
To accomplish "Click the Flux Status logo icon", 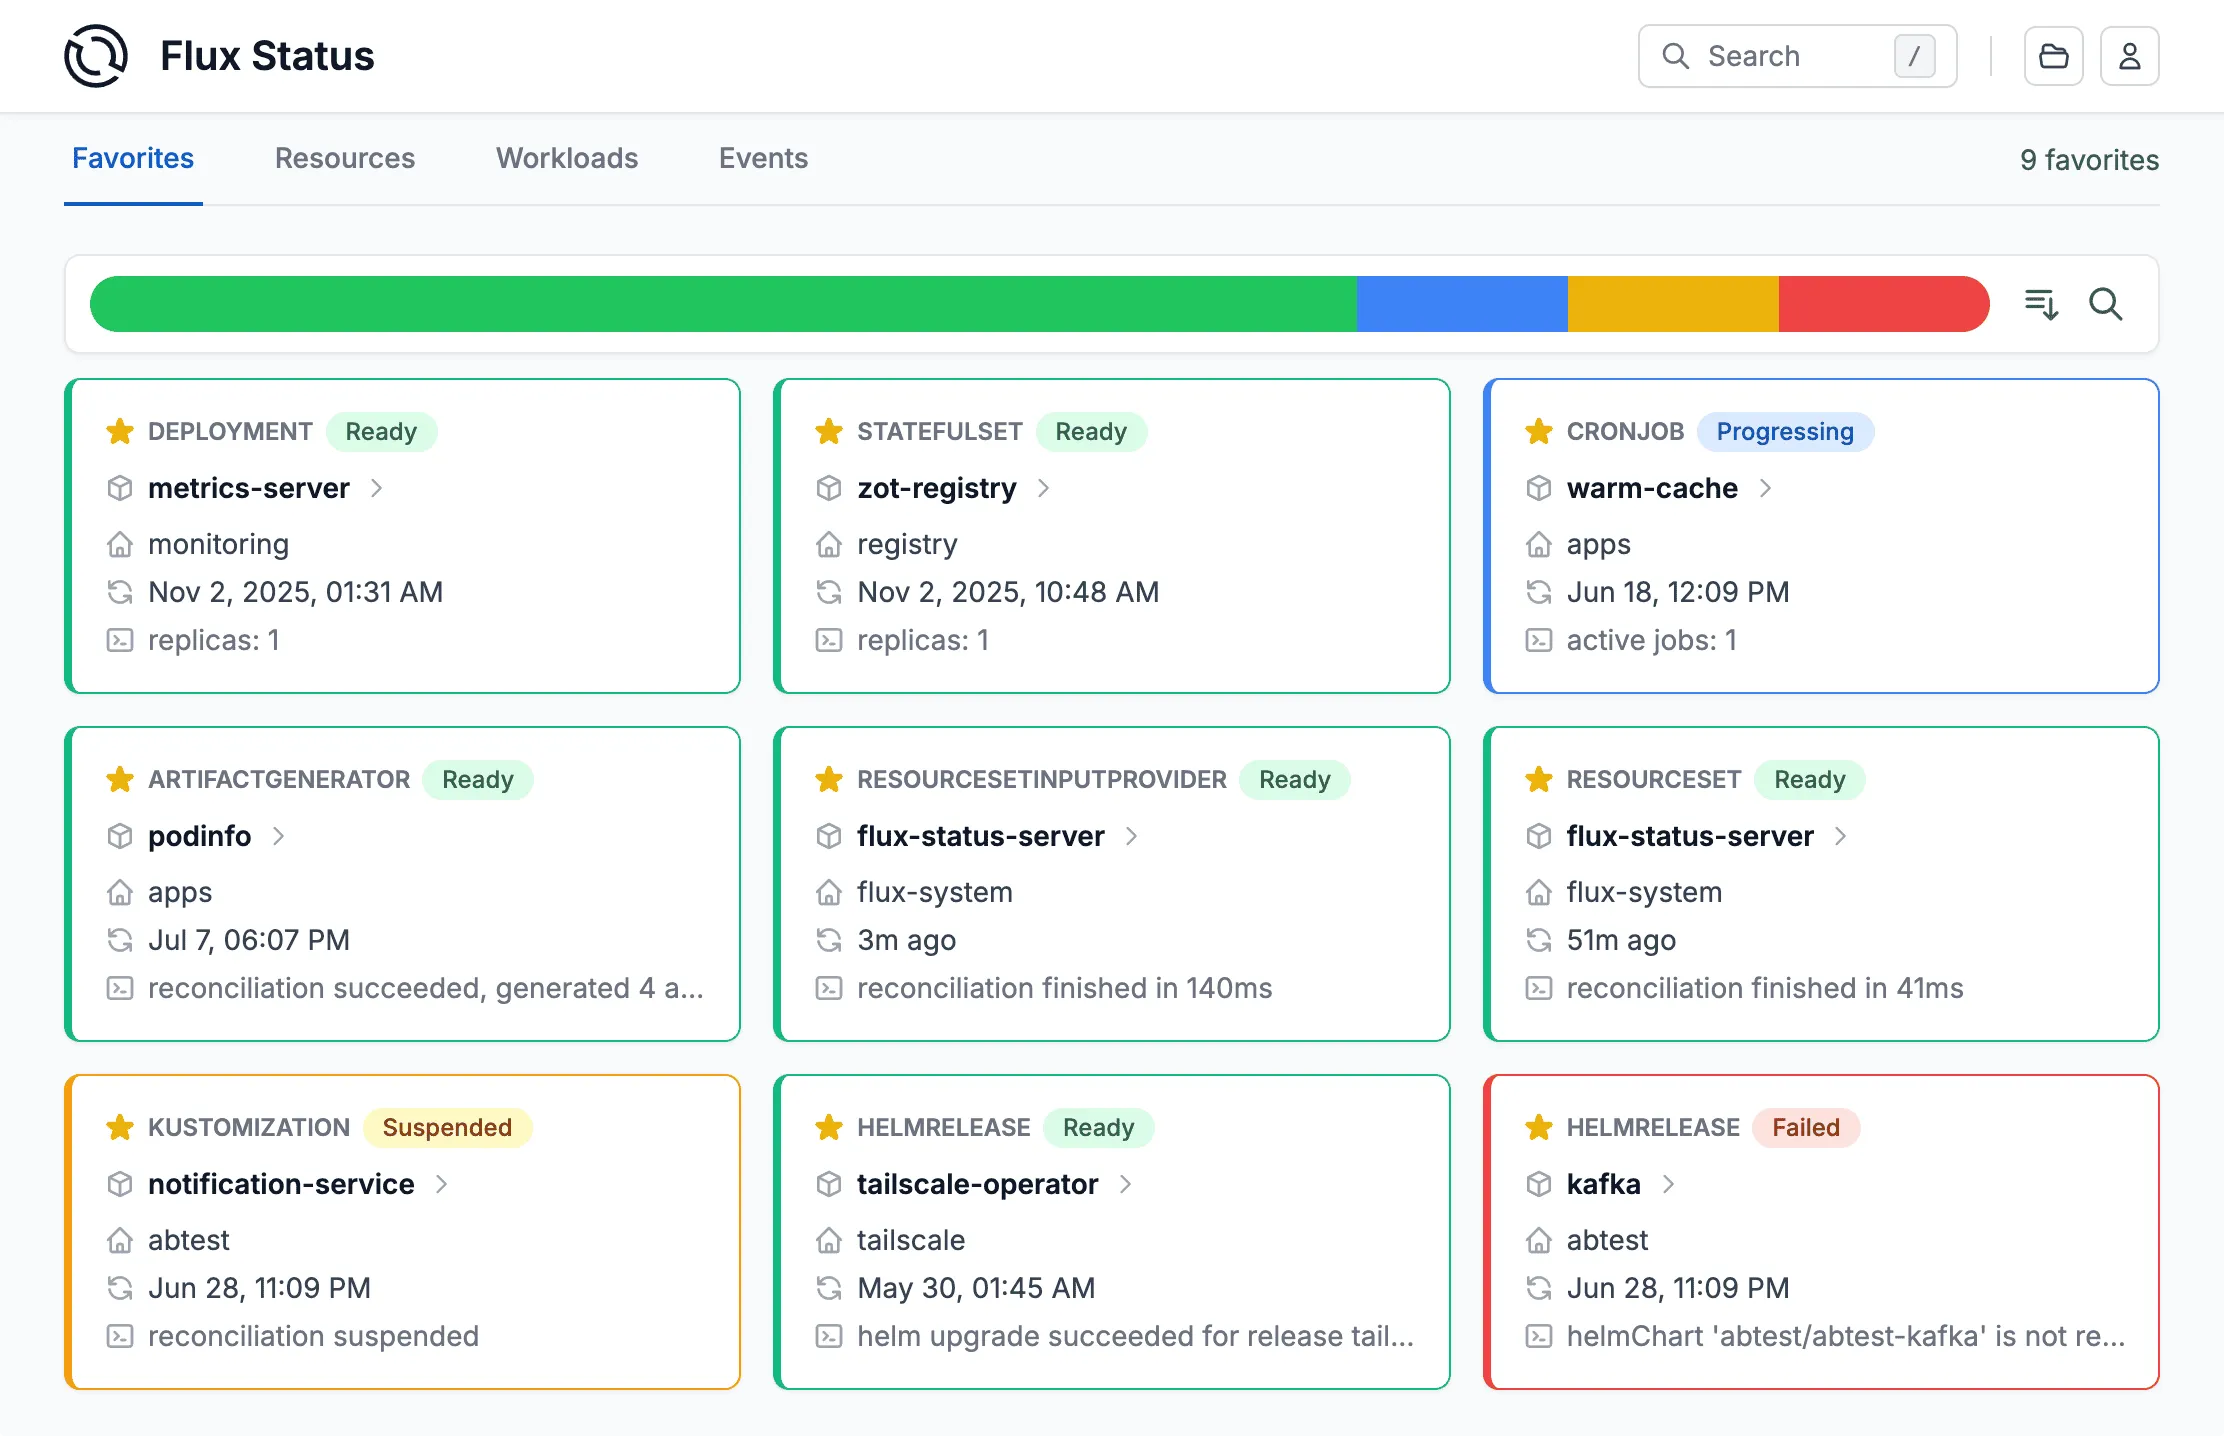I will tap(96, 56).
